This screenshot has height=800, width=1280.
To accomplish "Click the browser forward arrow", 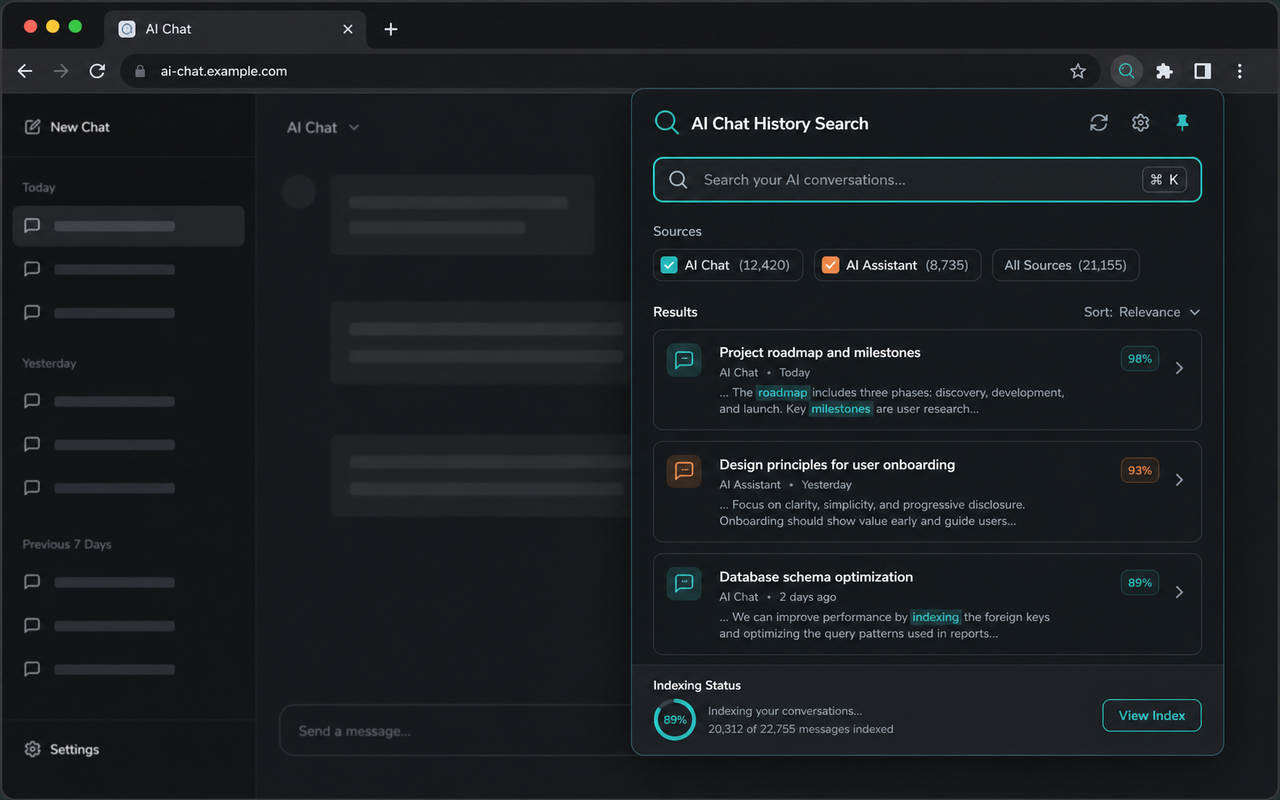I will pos(61,71).
